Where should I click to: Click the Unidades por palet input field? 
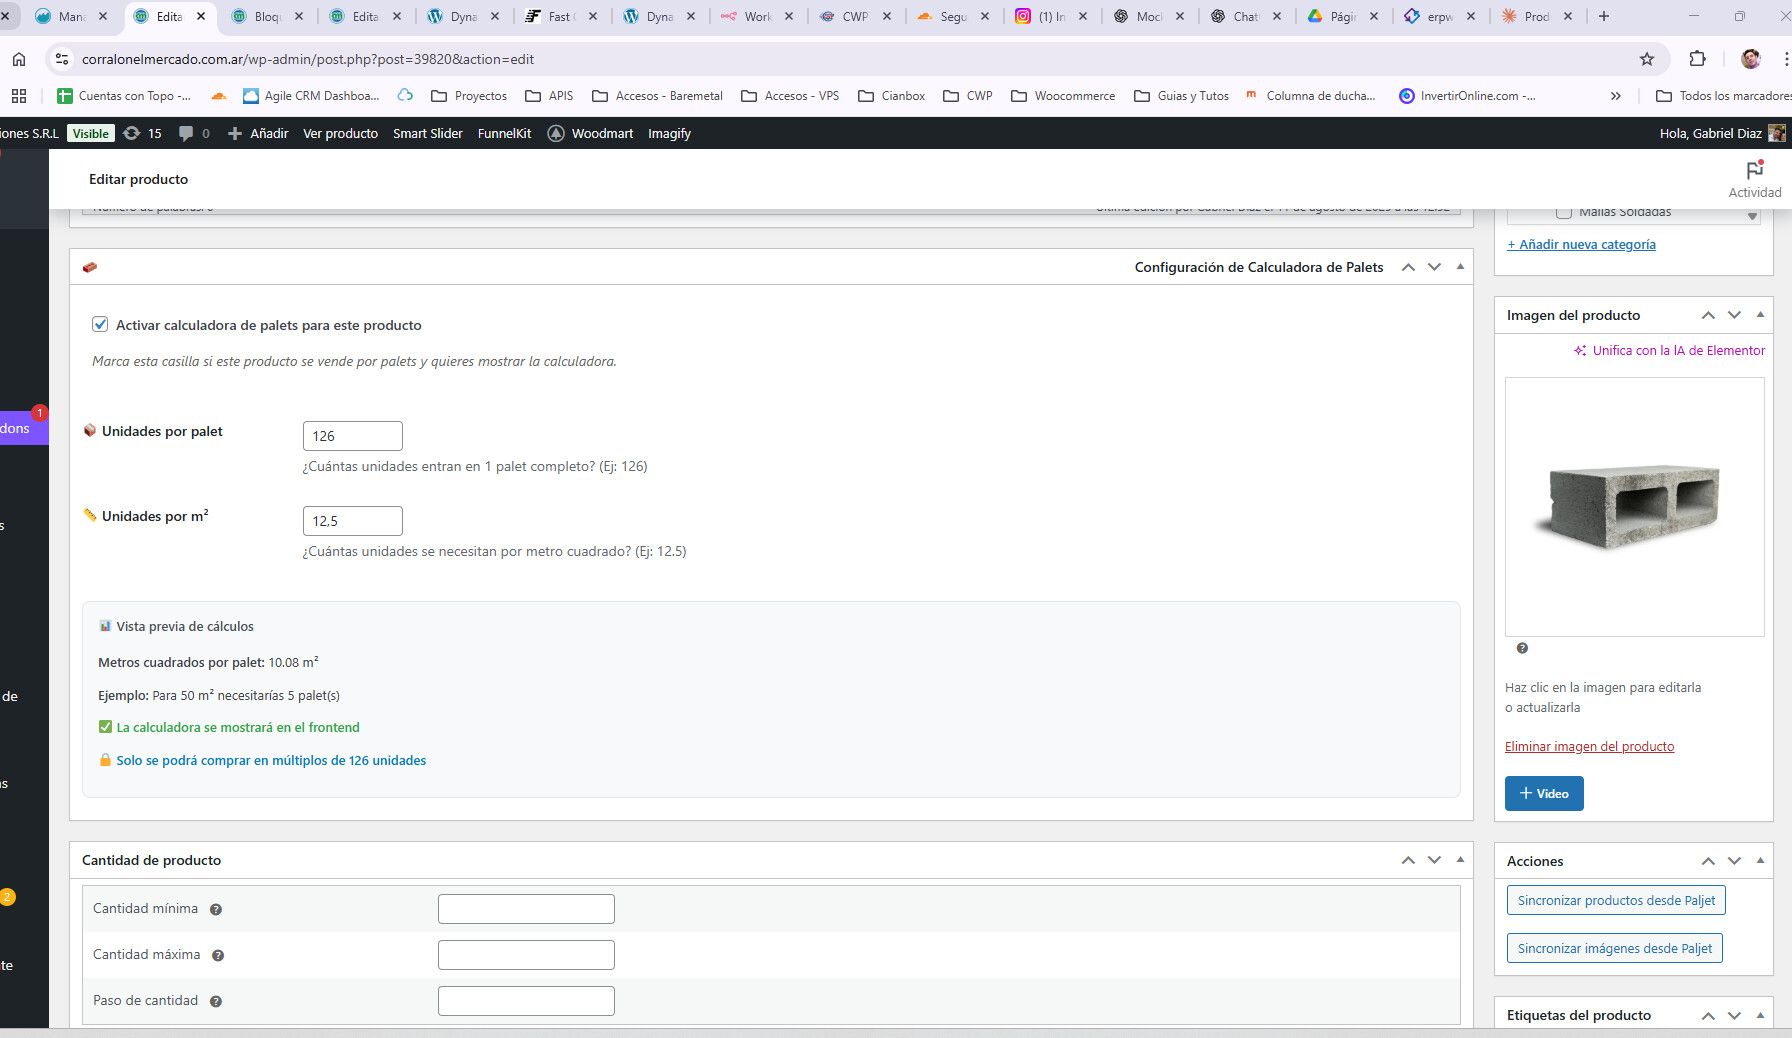pyautogui.click(x=352, y=436)
